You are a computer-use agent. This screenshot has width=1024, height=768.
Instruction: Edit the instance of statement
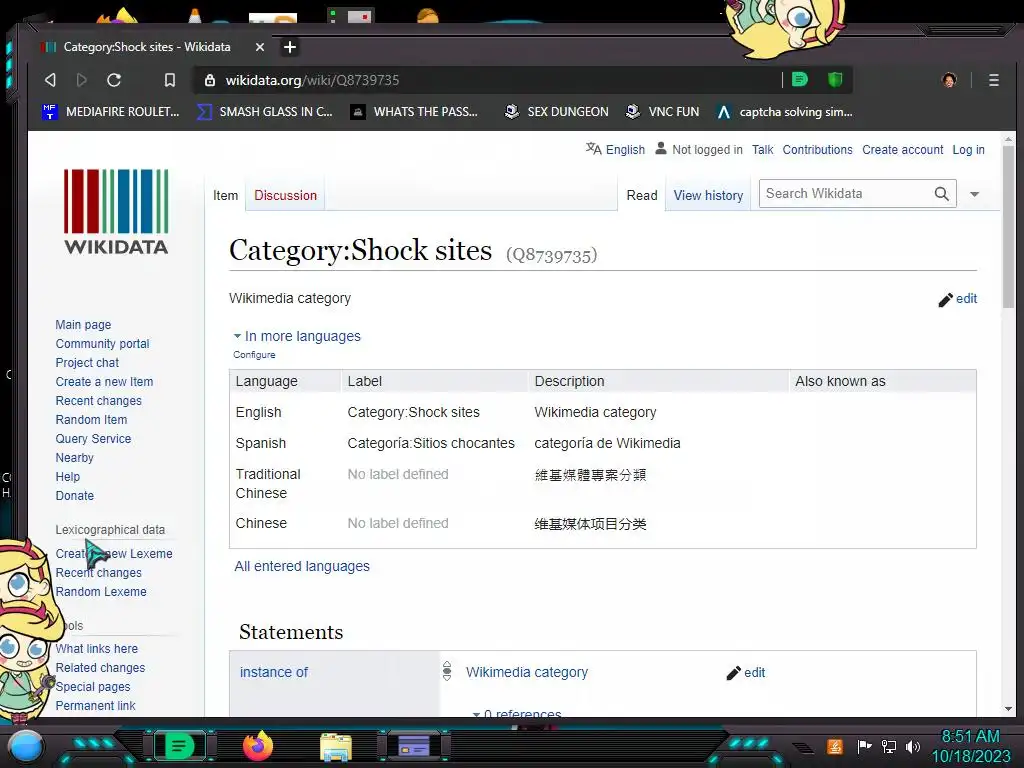click(745, 673)
